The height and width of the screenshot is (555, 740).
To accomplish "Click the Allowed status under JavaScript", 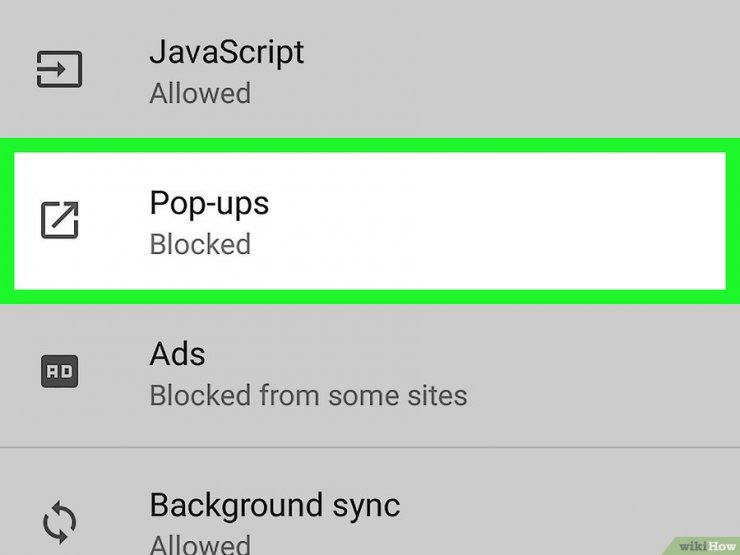I will pyautogui.click(x=200, y=93).
